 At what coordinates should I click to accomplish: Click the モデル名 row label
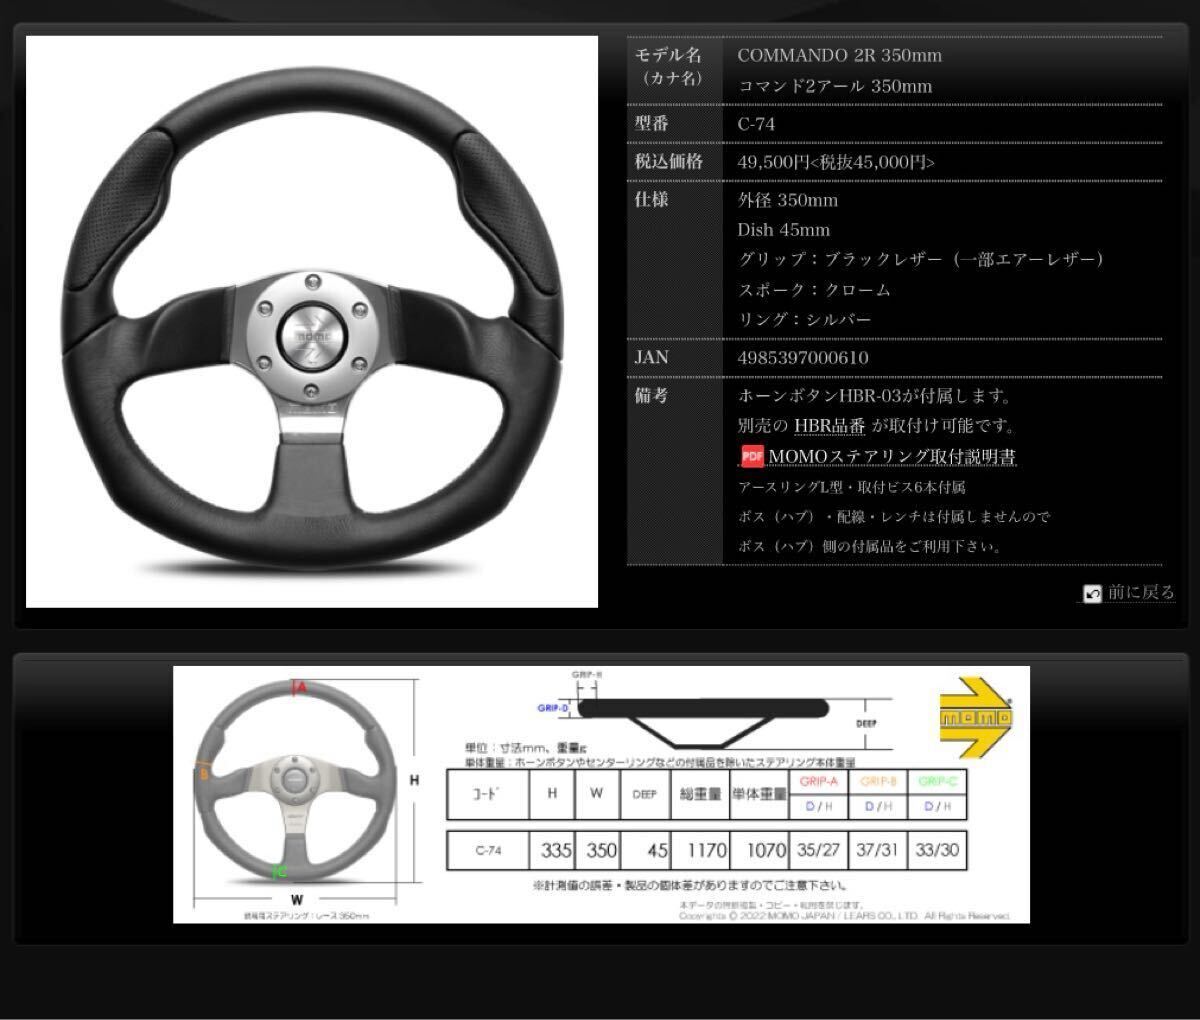click(x=667, y=55)
